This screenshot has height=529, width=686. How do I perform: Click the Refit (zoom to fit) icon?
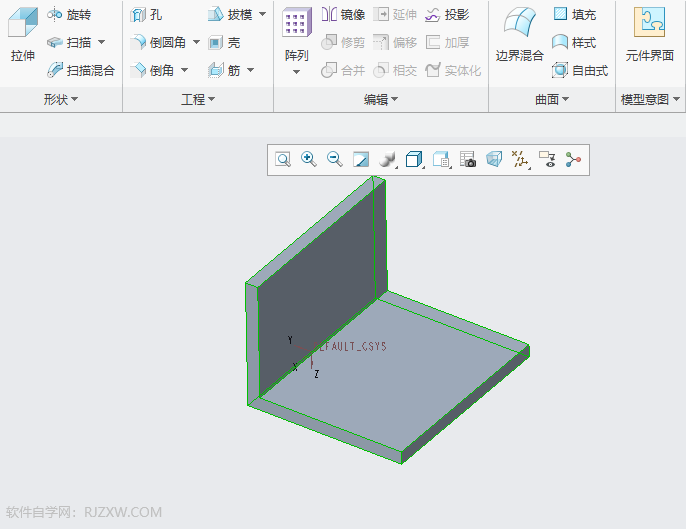coord(283,159)
